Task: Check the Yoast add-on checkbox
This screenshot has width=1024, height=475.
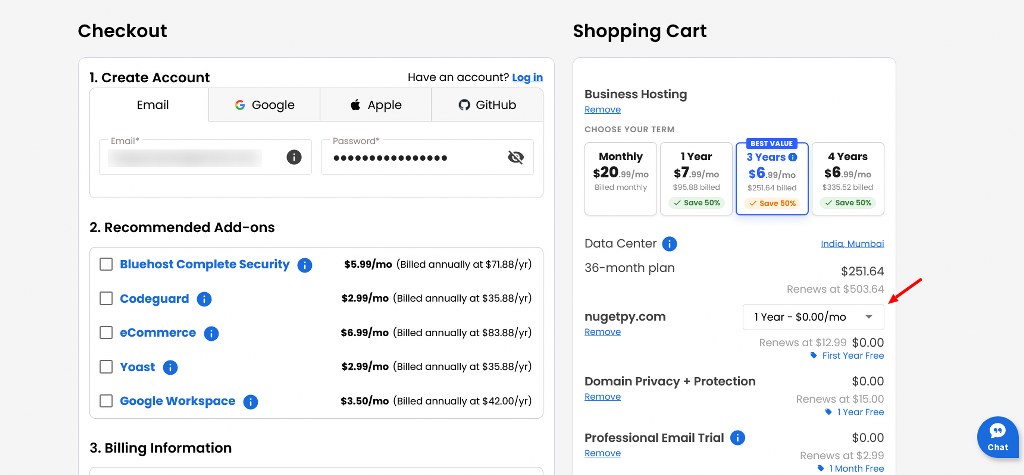Action: tap(106, 367)
